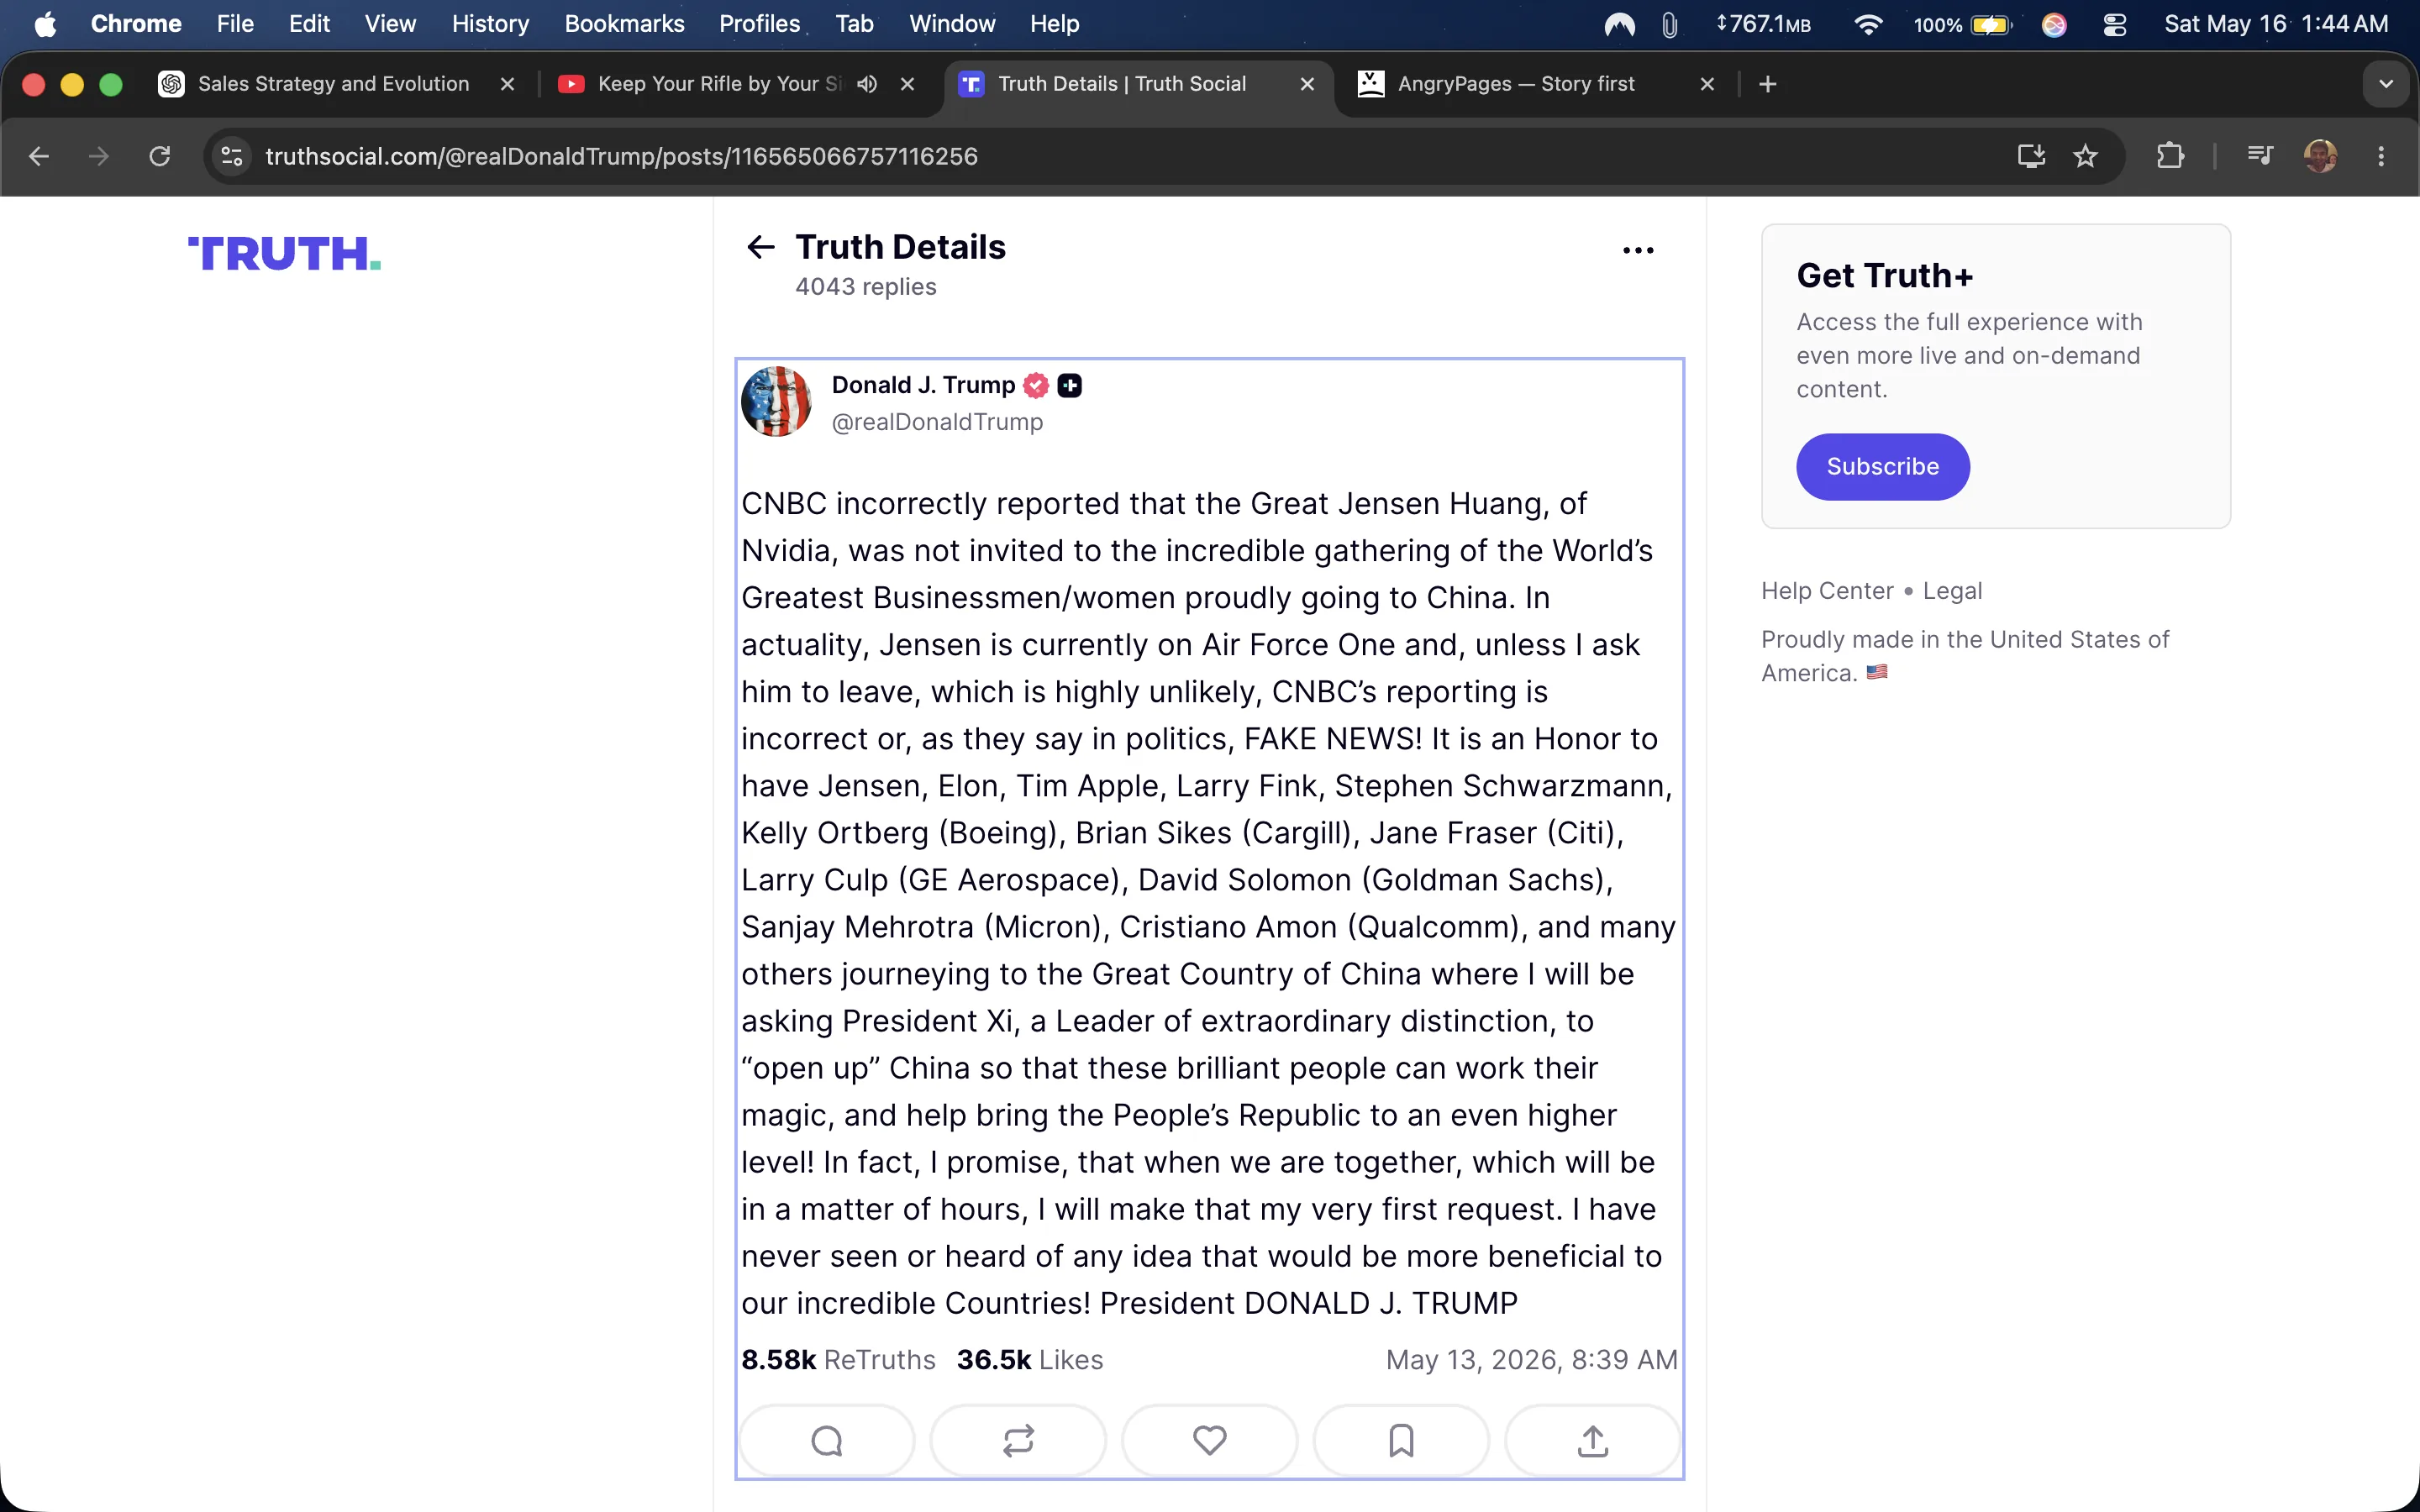The image size is (2420, 1512).
Task: Click the @realDonaldTrump handle
Action: (x=937, y=422)
